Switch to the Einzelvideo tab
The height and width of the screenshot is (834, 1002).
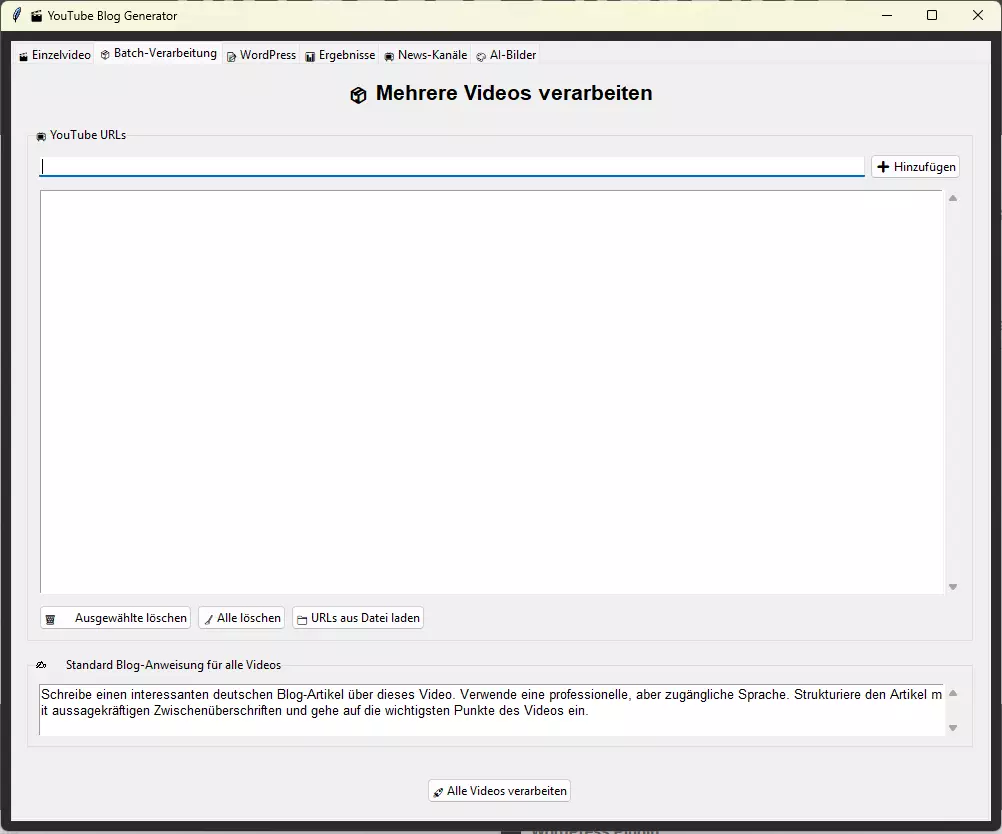click(55, 55)
